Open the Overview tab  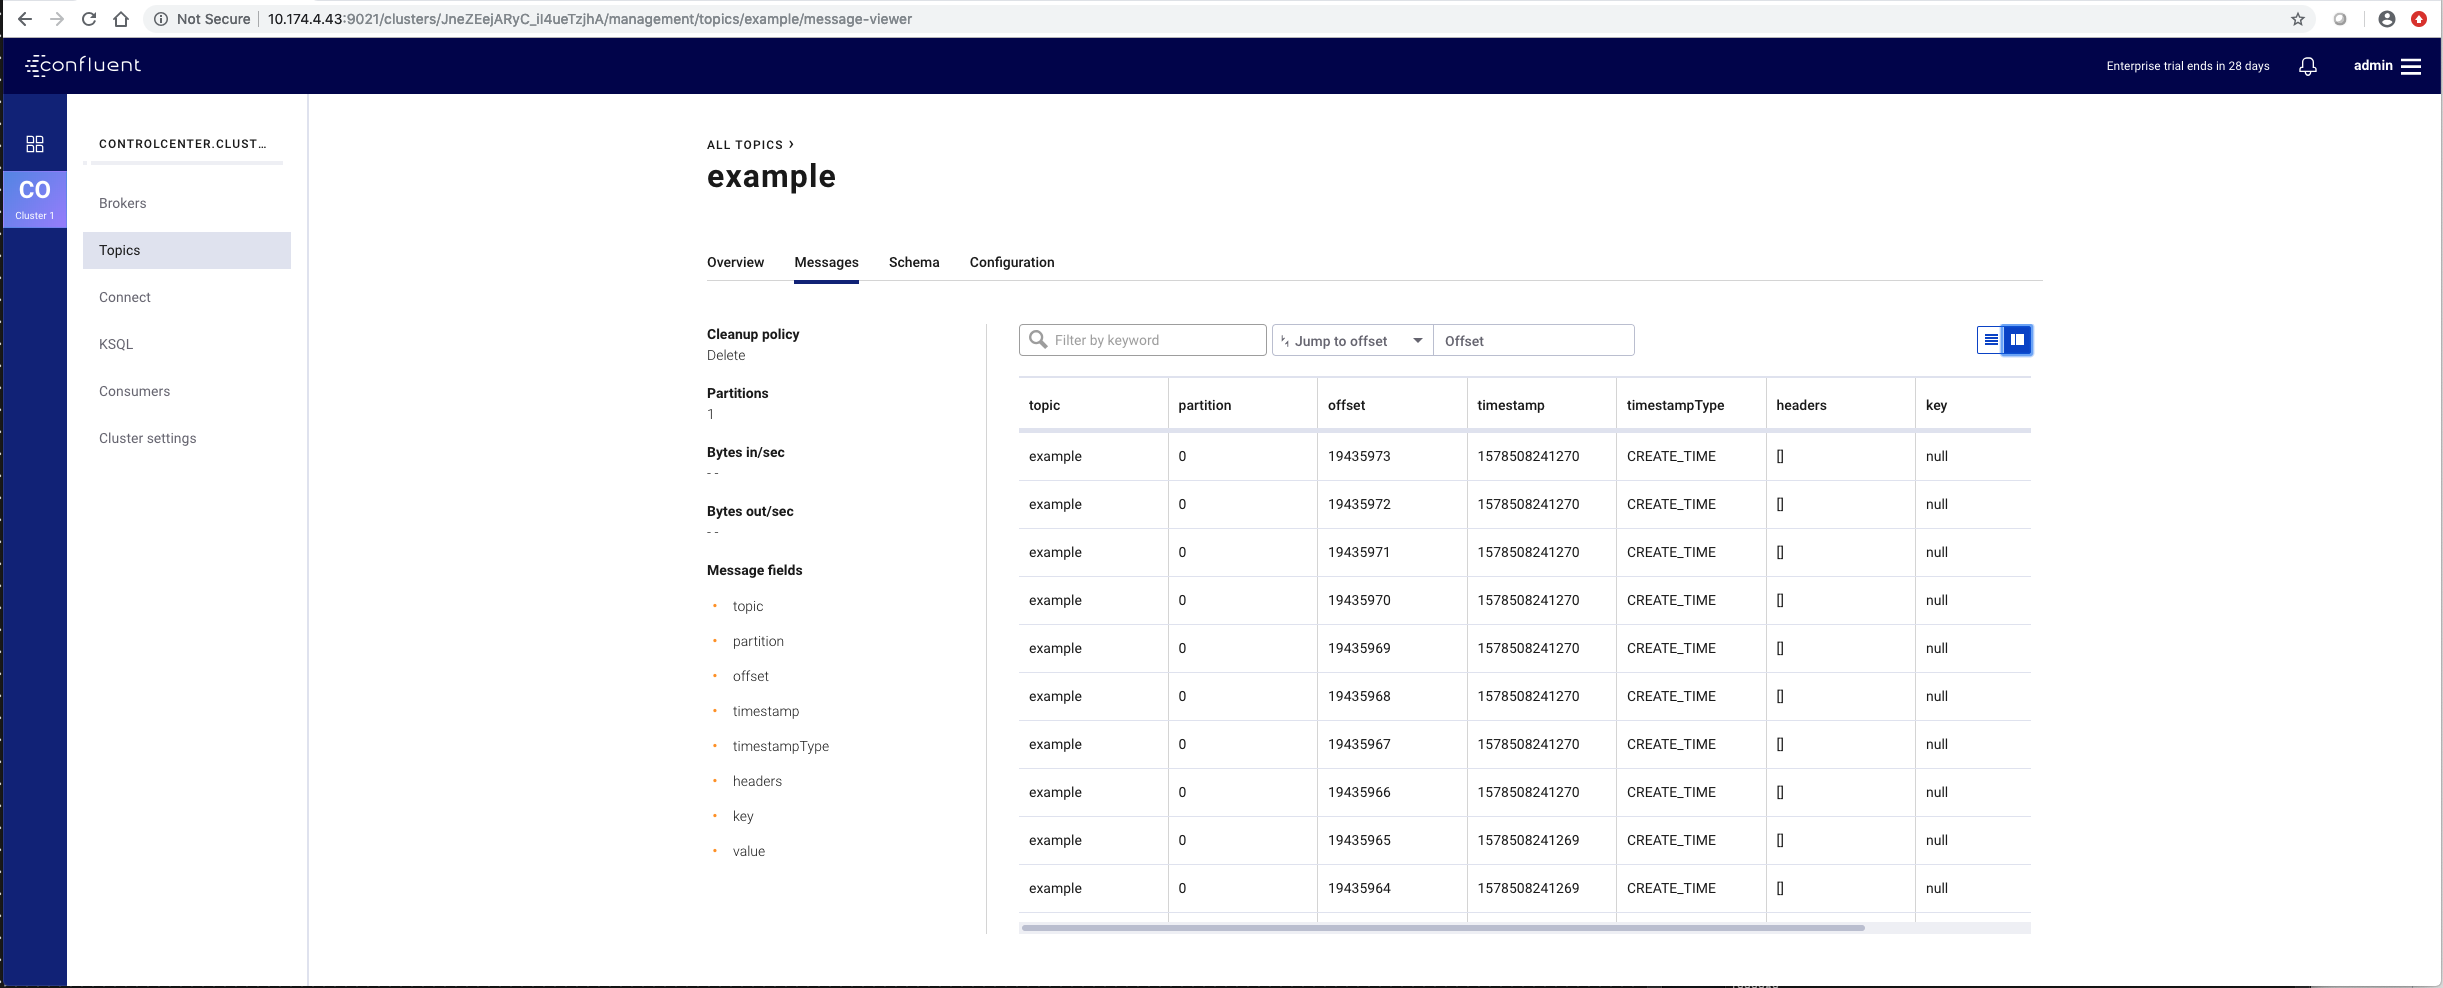pos(735,262)
